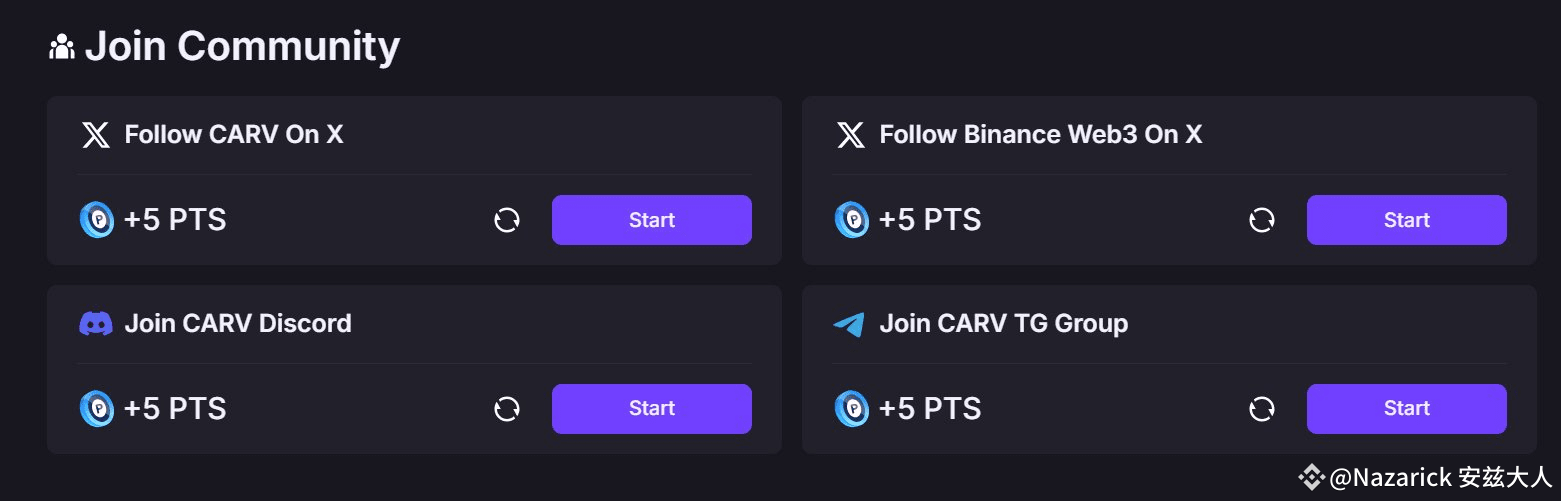Image resolution: width=1561 pixels, height=501 pixels.
Task: Open the Join CARV TG Group title
Action: (1004, 324)
